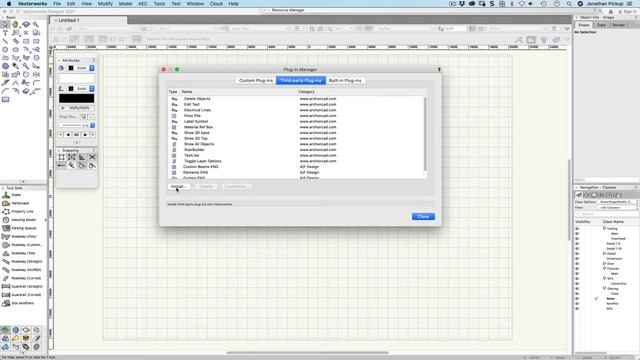Toggle visibility of the None class

point(577,299)
